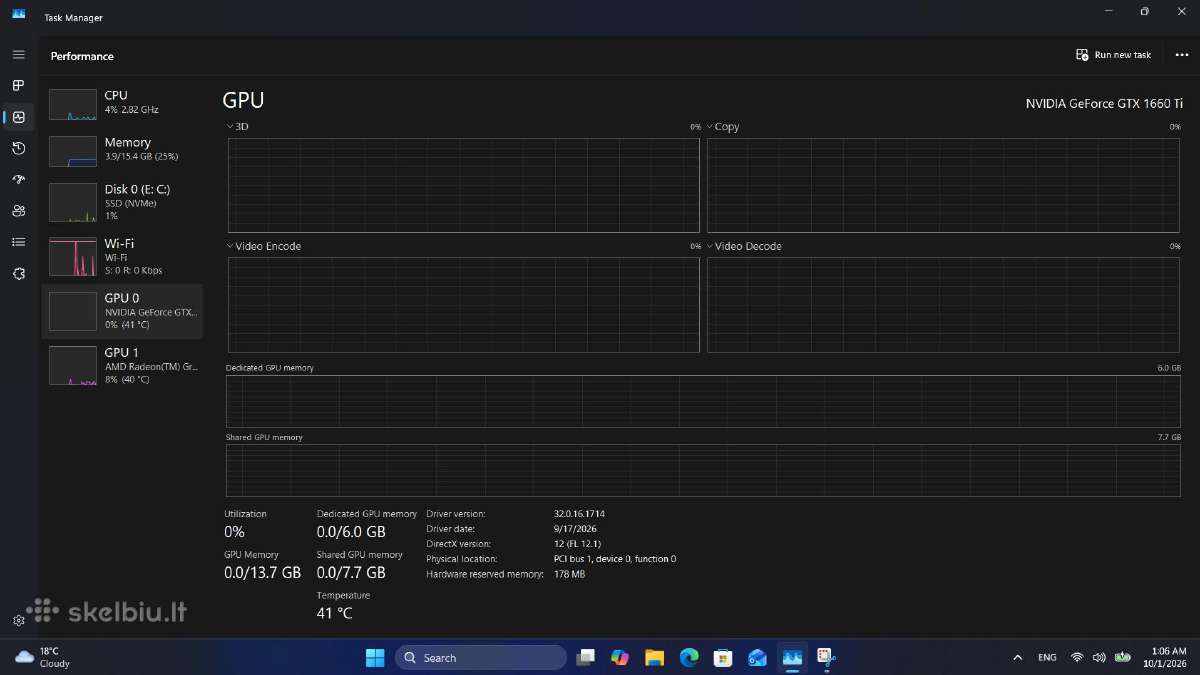Open Copilot from the taskbar
1200x675 pixels.
(620, 657)
